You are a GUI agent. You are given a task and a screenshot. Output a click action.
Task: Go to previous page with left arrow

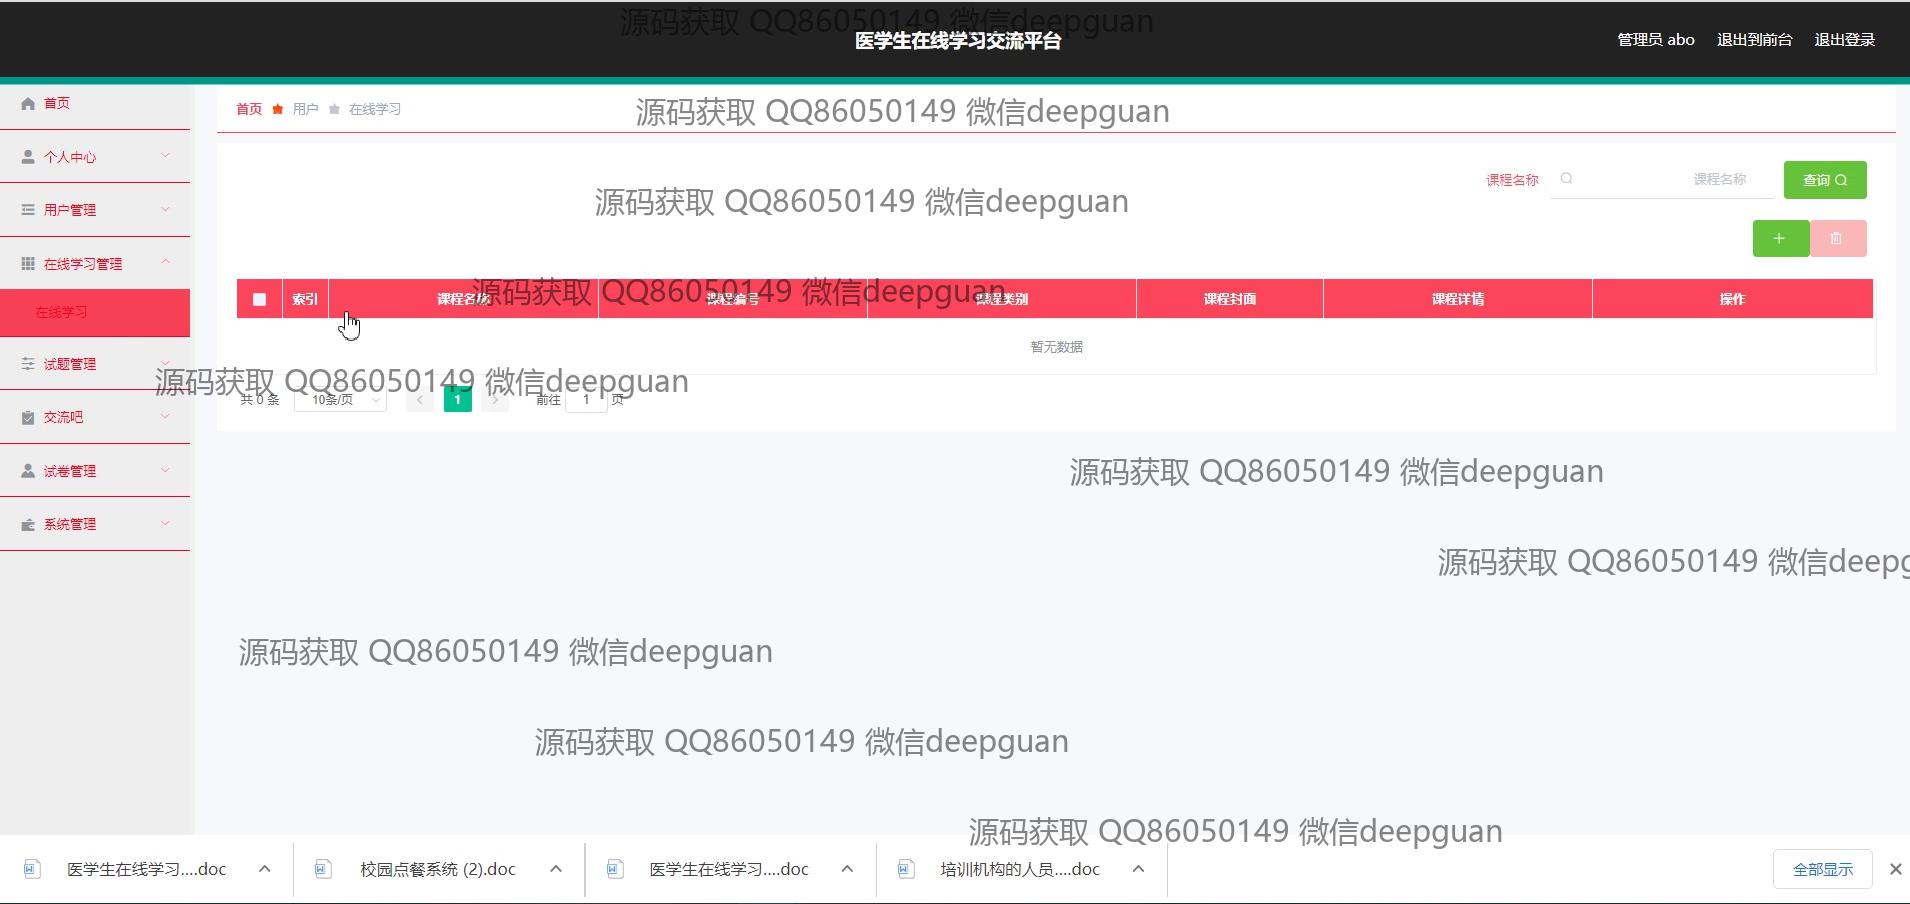[420, 400]
